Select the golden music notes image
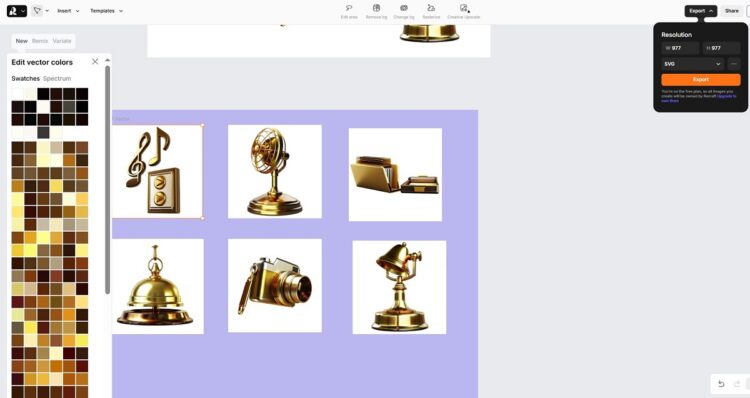750x398 pixels. pos(157,171)
